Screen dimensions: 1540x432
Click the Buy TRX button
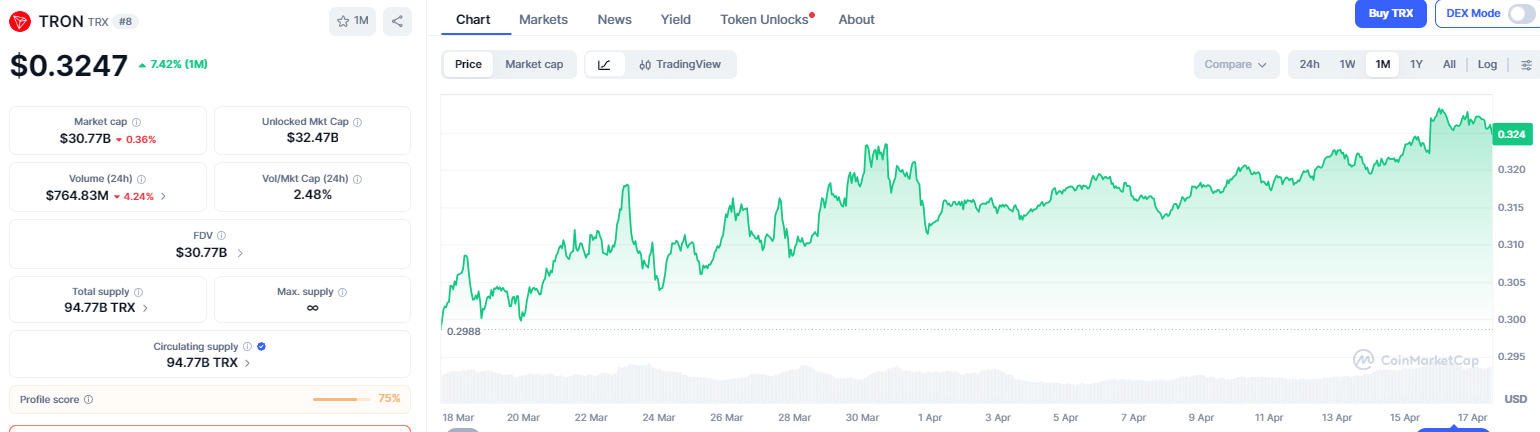(1390, 13)
